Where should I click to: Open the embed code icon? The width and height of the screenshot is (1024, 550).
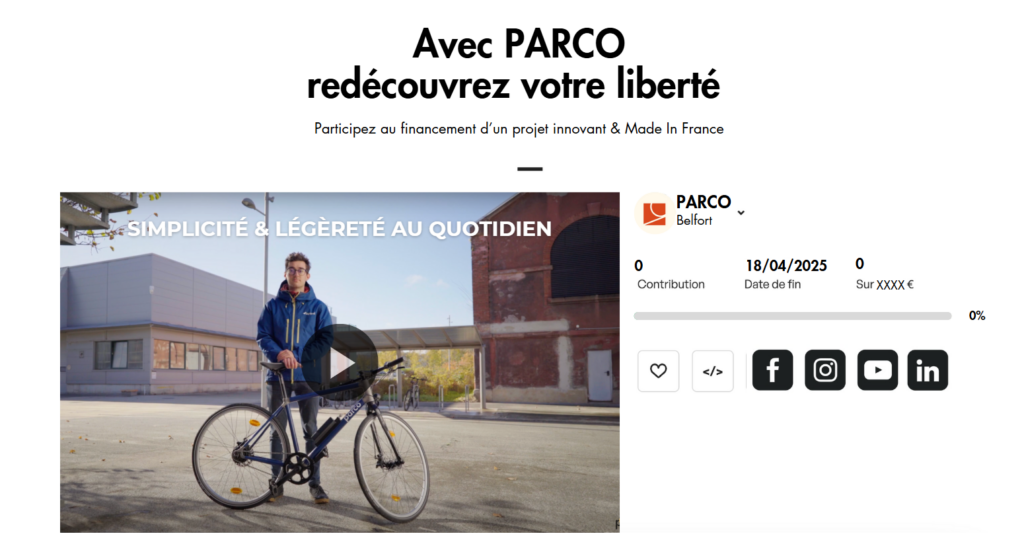click(x=712, y=371)
